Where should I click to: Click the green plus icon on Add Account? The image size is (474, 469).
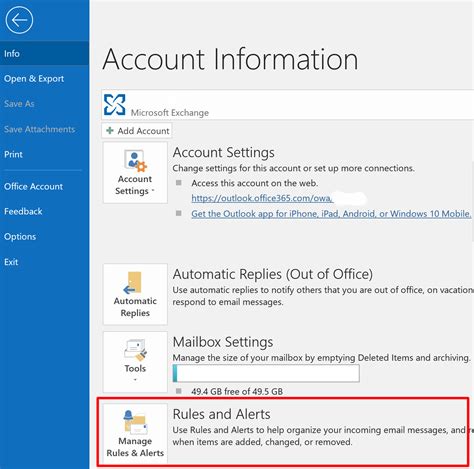coord(110,131)
